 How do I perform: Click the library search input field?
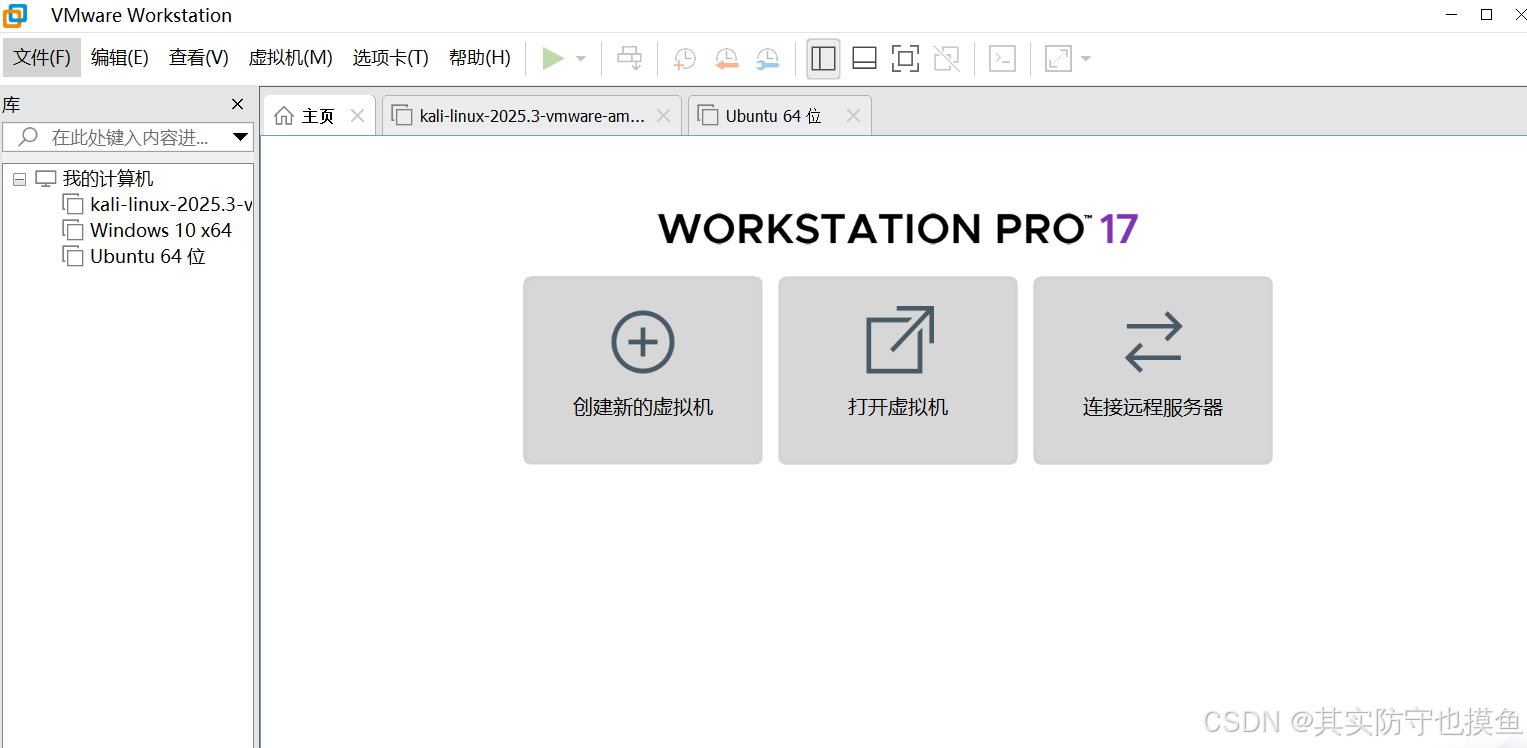[x=127, y=137]
